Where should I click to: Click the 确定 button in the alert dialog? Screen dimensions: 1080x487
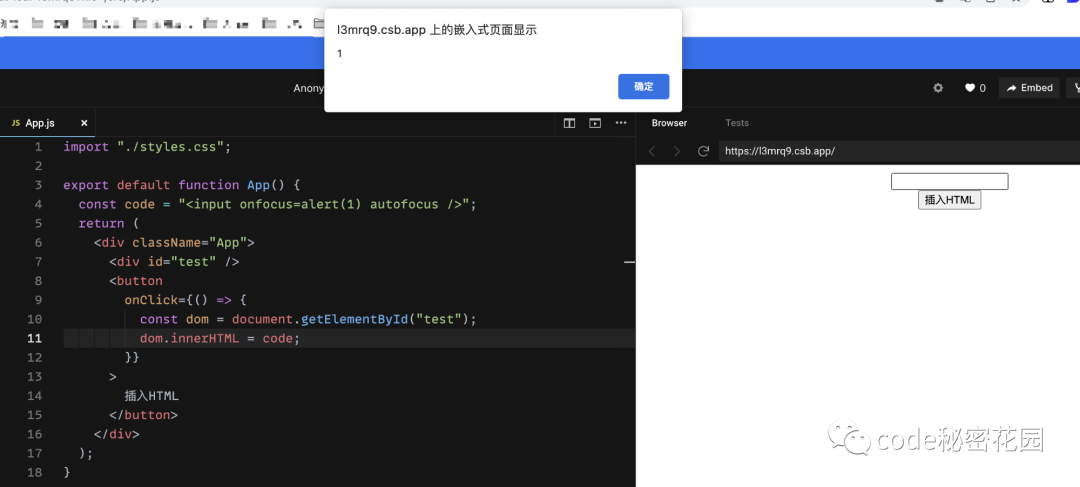coord(643,87)
